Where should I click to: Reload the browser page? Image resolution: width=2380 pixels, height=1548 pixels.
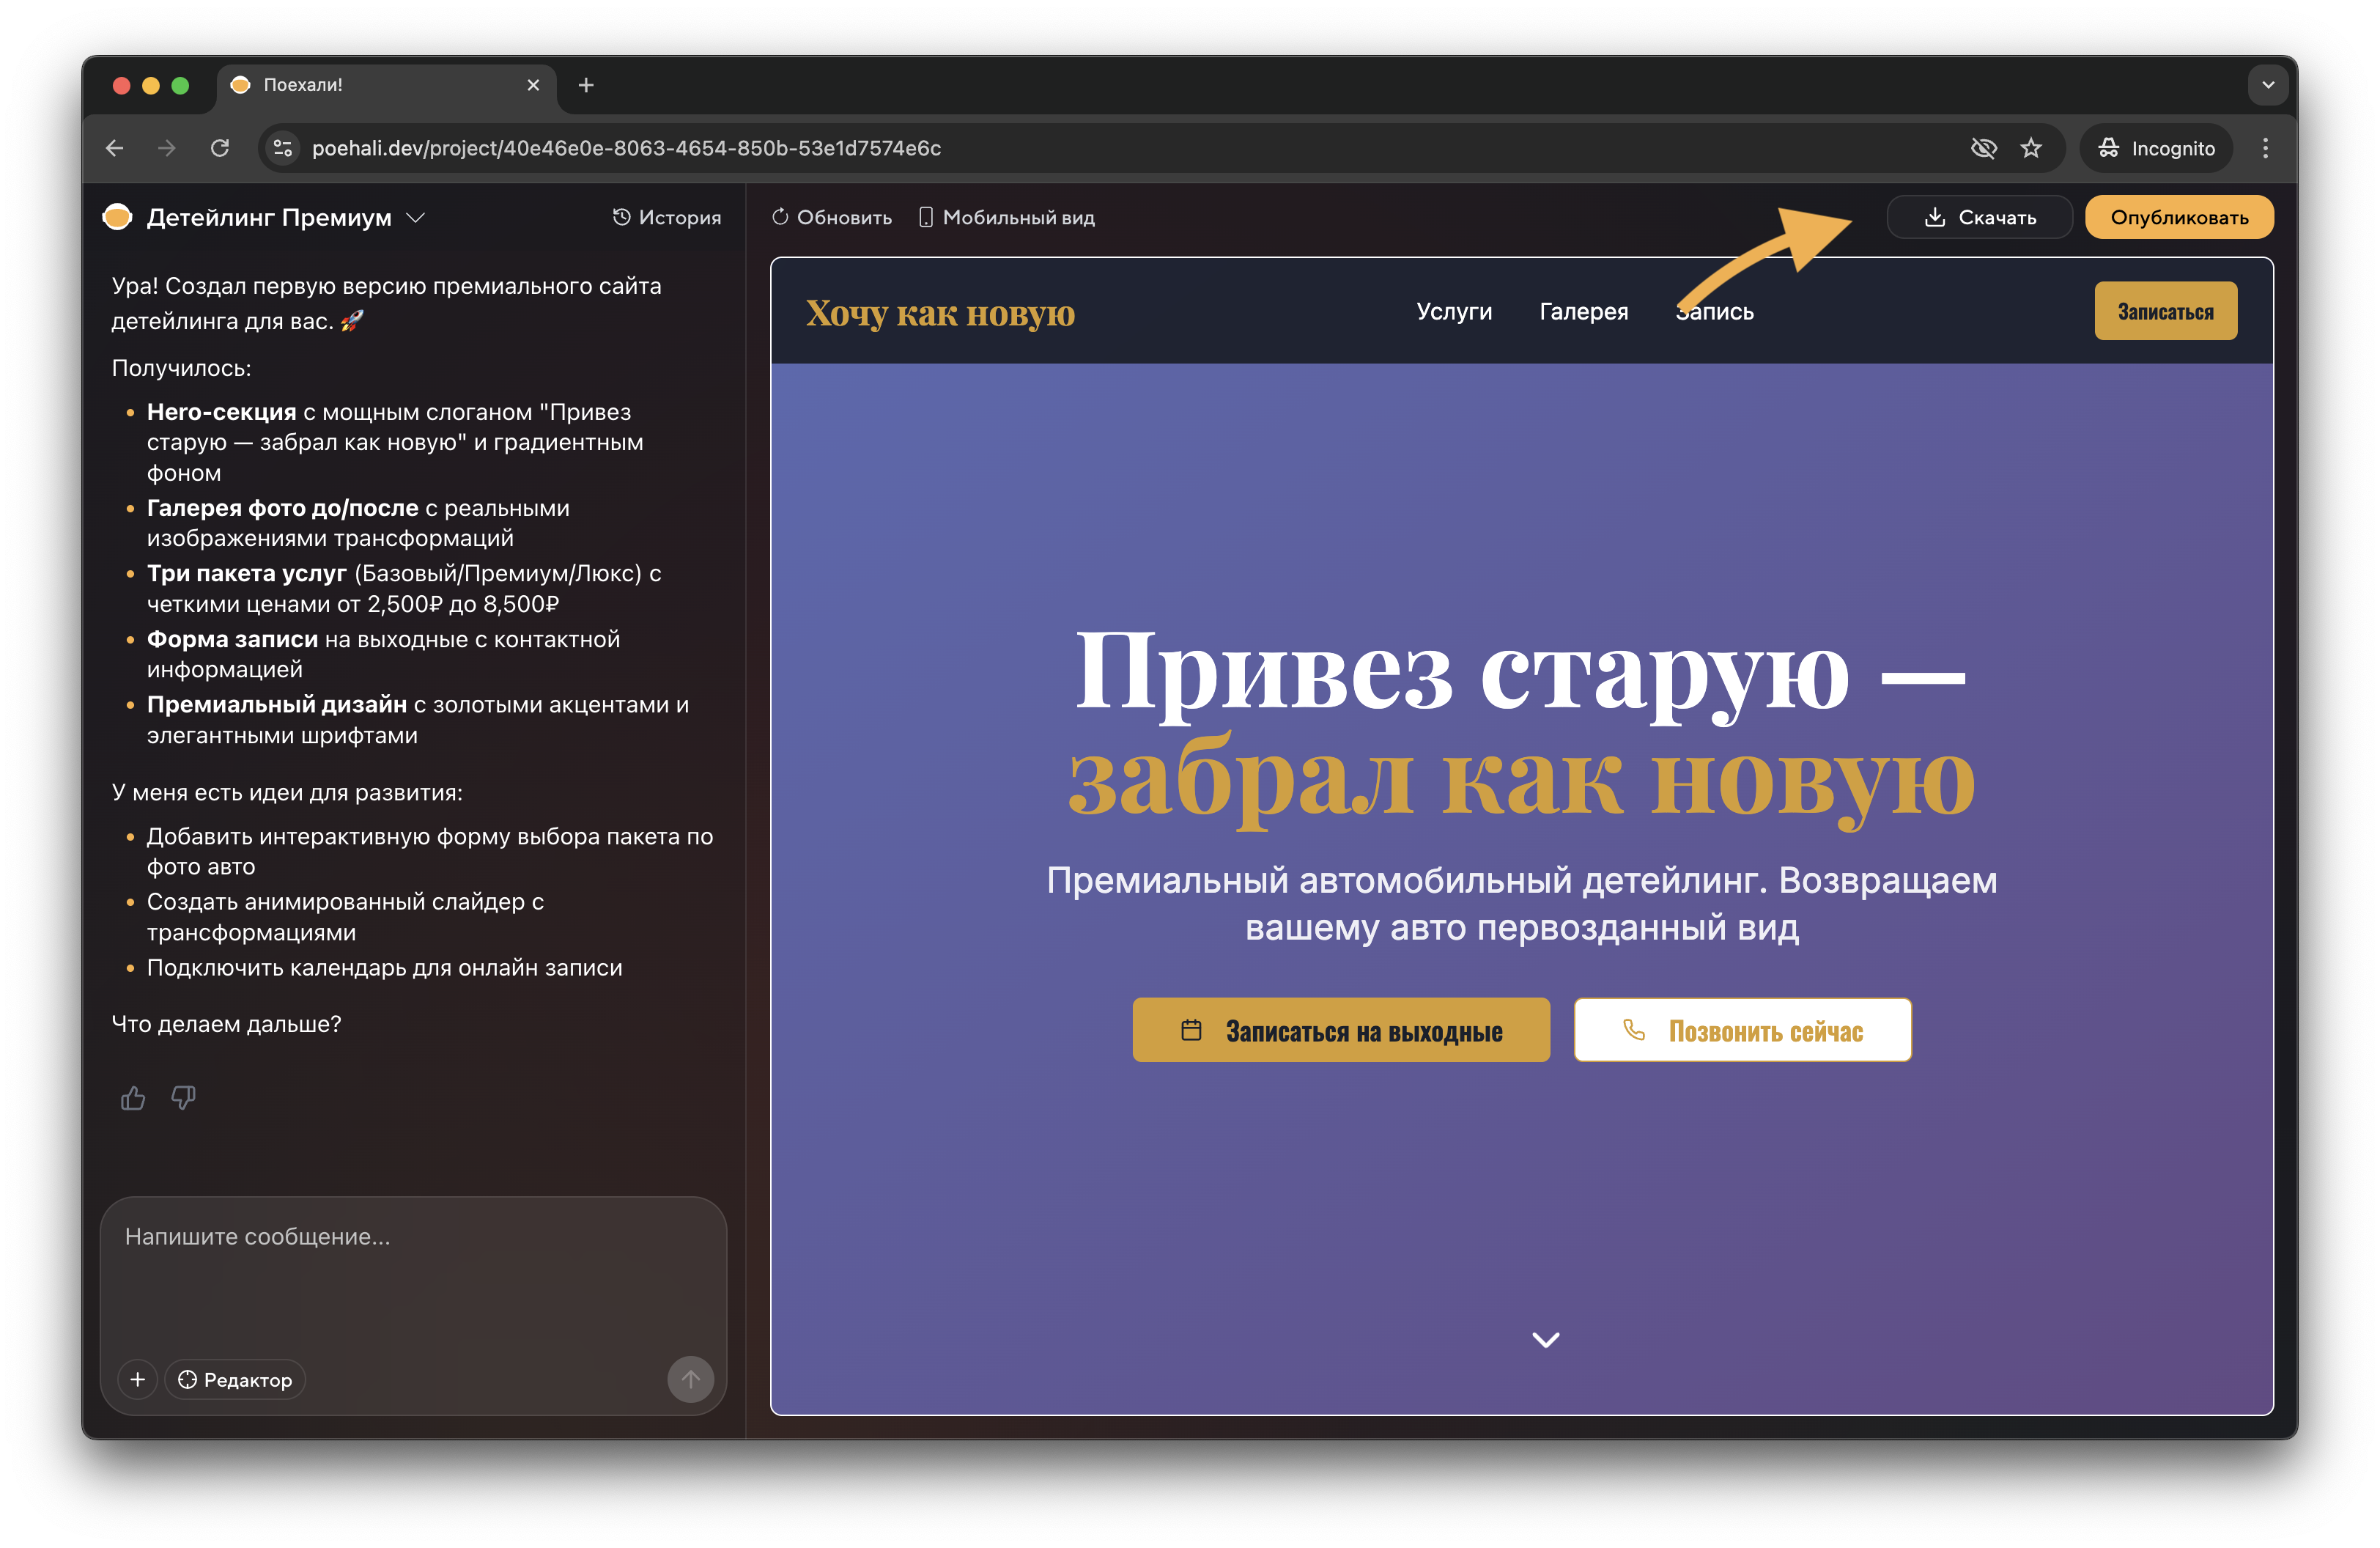click(220, 148)
